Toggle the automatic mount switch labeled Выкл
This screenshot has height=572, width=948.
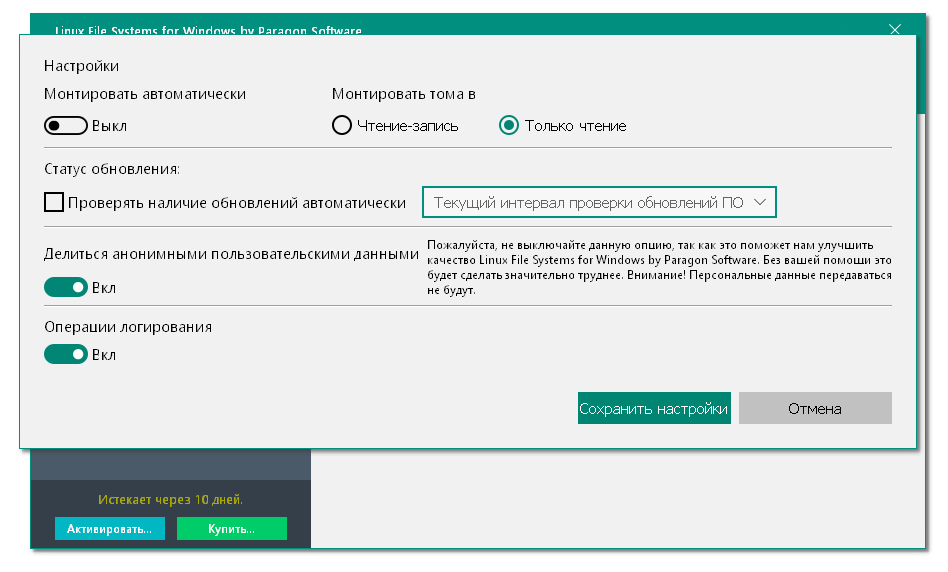point(66,126)
